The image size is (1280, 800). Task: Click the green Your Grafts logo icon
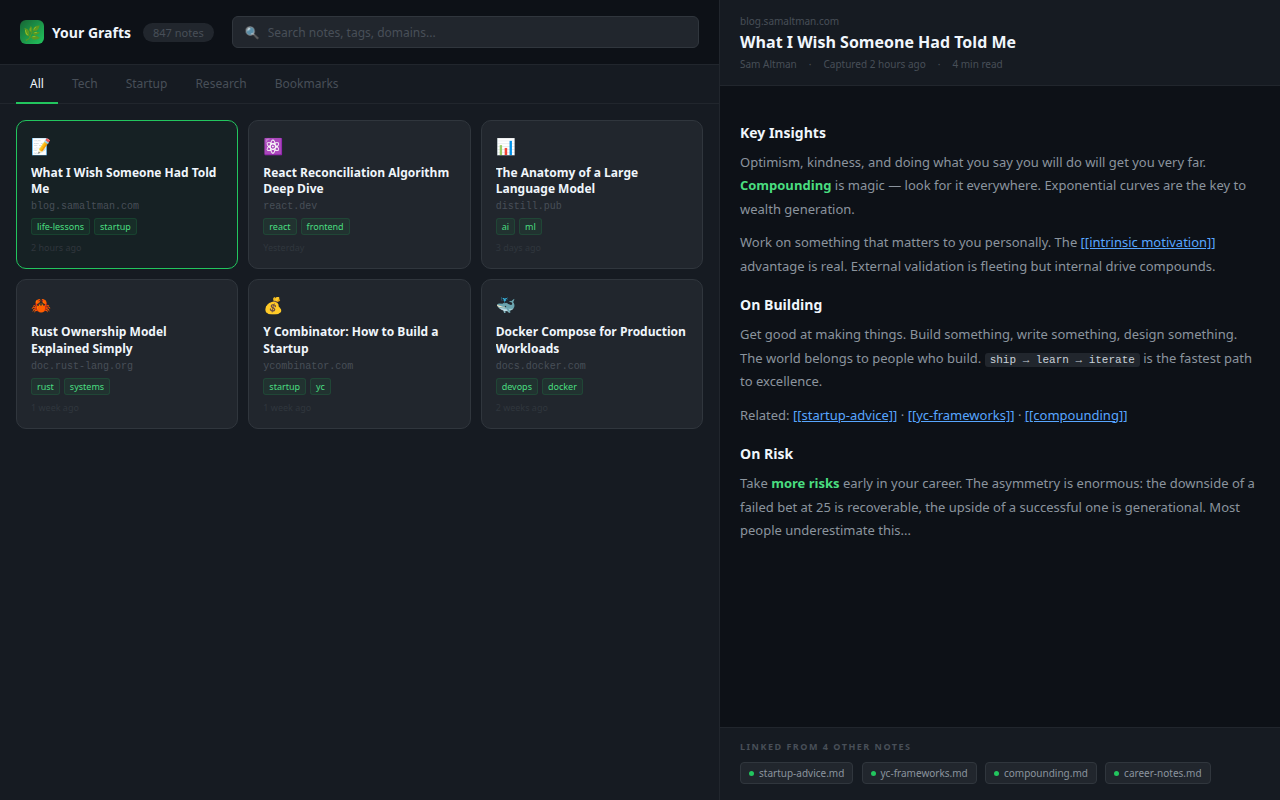tap(31, 32)
